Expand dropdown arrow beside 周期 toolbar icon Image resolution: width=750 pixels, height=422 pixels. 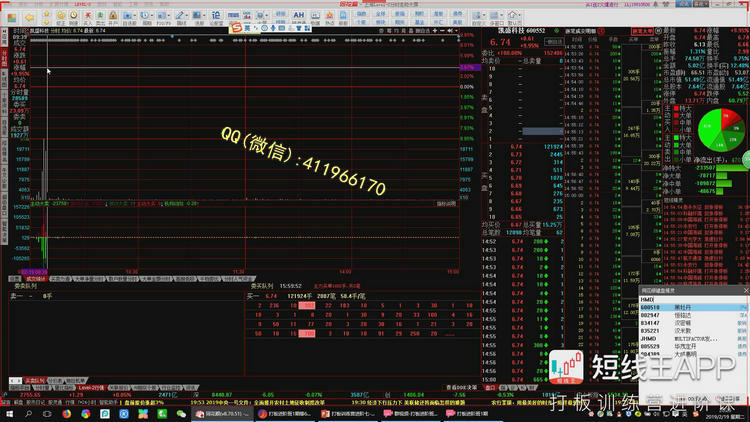tap(152, 17)
